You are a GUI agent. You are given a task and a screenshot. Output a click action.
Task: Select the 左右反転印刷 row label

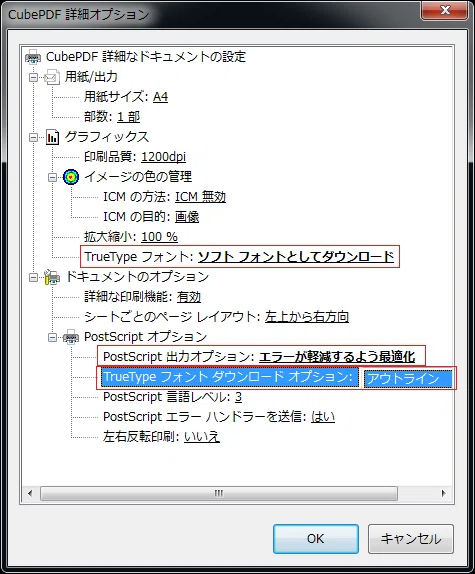pos(141,437)
